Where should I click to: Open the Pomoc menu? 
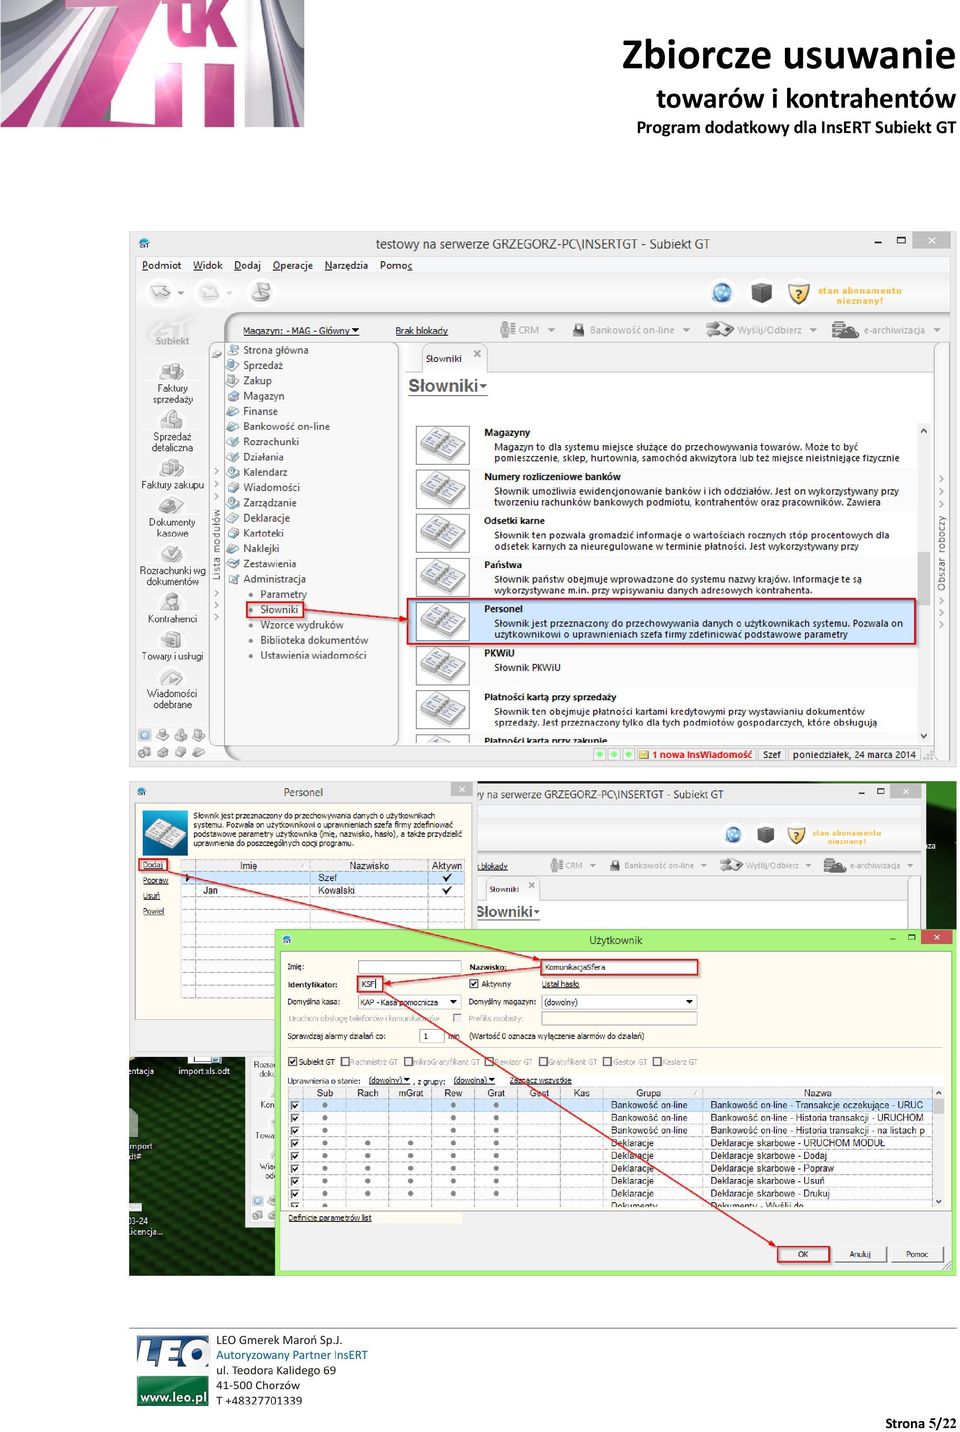[x=396, y=266]
